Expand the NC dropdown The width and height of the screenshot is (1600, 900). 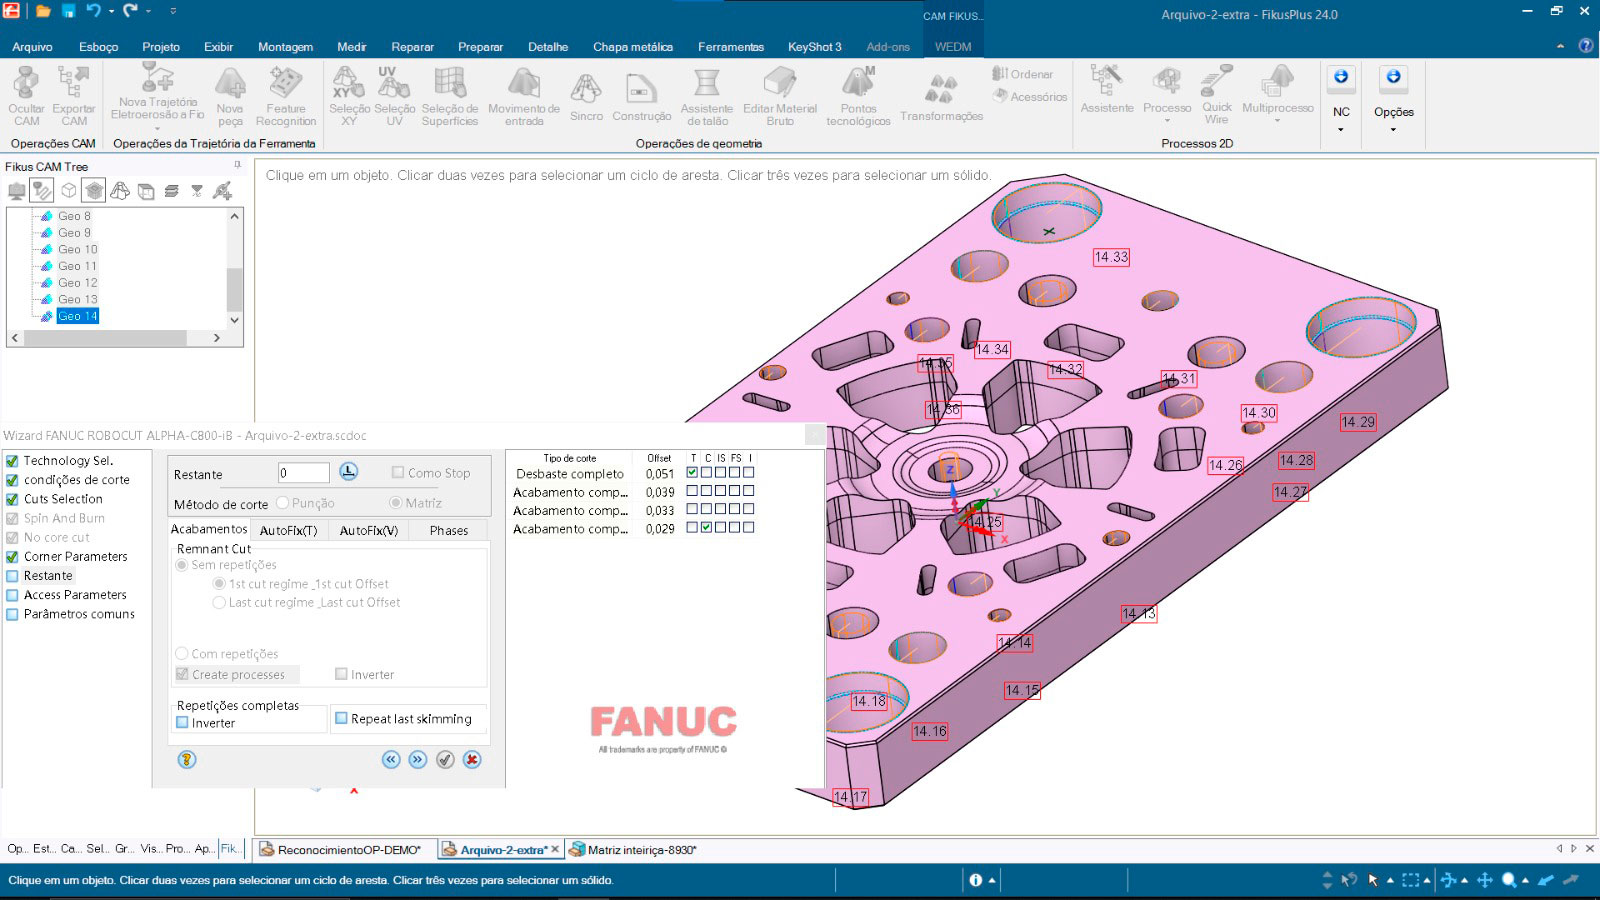[x=1341, y=130]
